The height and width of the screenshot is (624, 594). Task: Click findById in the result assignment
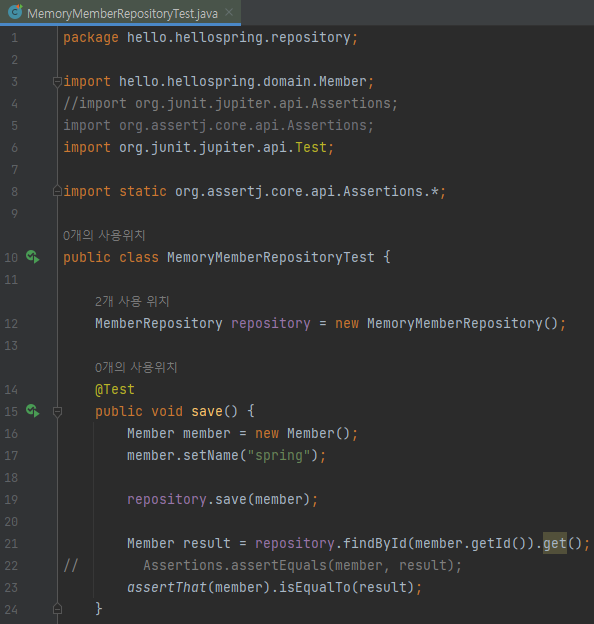pos(375,543)
